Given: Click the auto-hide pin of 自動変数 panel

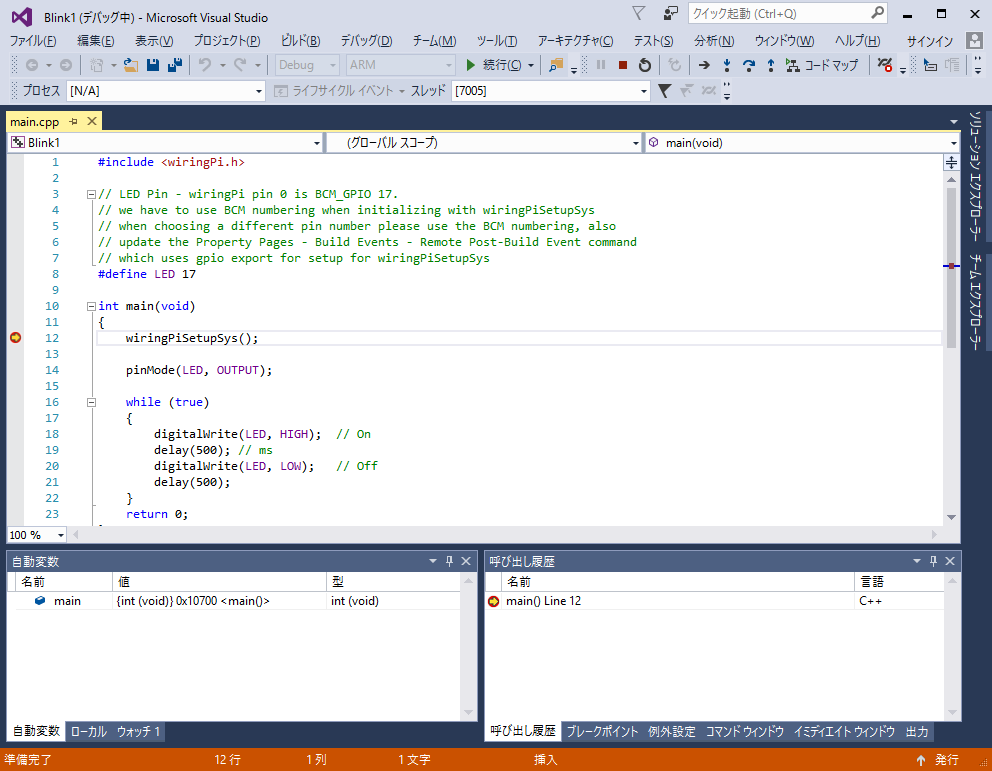Looking at the screenshot, I should pos(449,561).
